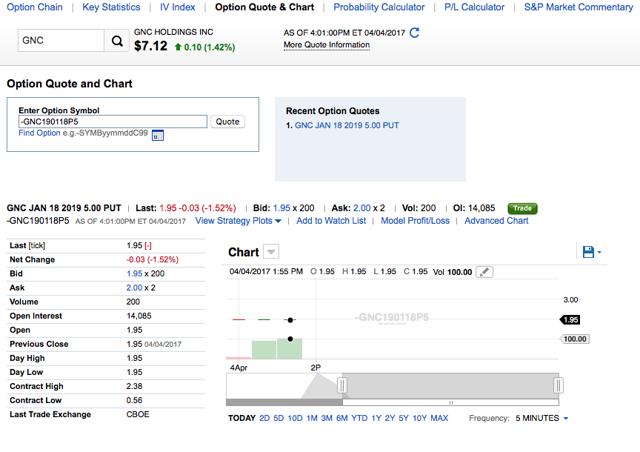The image size is (640, 452).
Task: Click Bid 1.95 in the quote header line
Action: (281, 208)
